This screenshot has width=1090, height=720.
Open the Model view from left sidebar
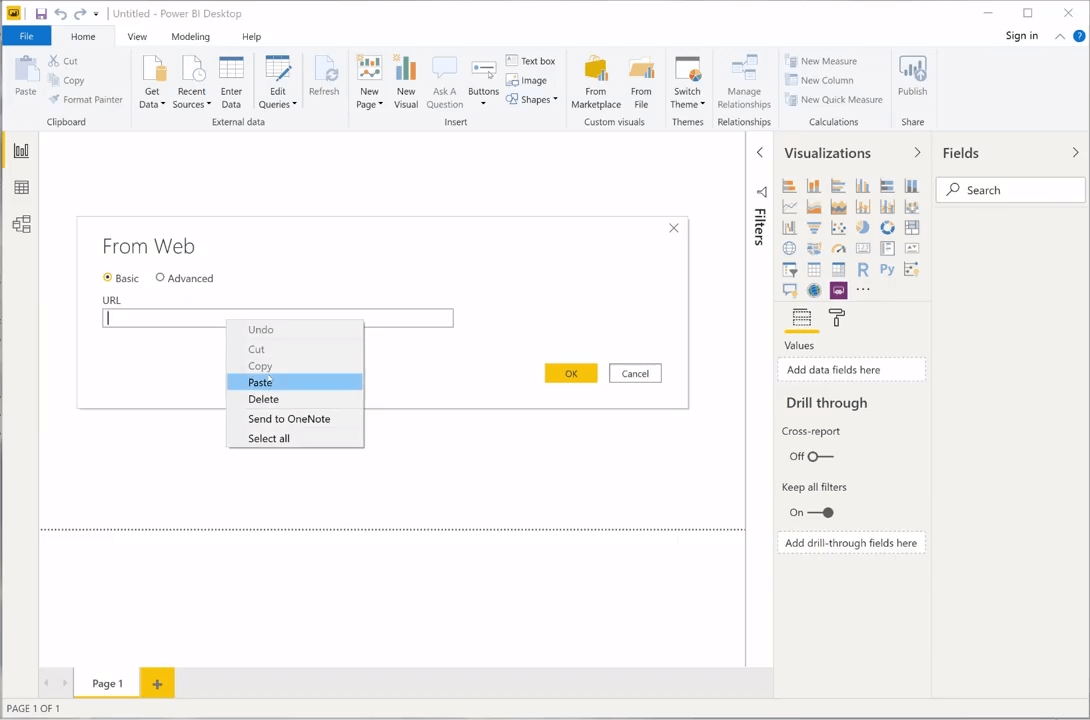click(x=21, y=225)
